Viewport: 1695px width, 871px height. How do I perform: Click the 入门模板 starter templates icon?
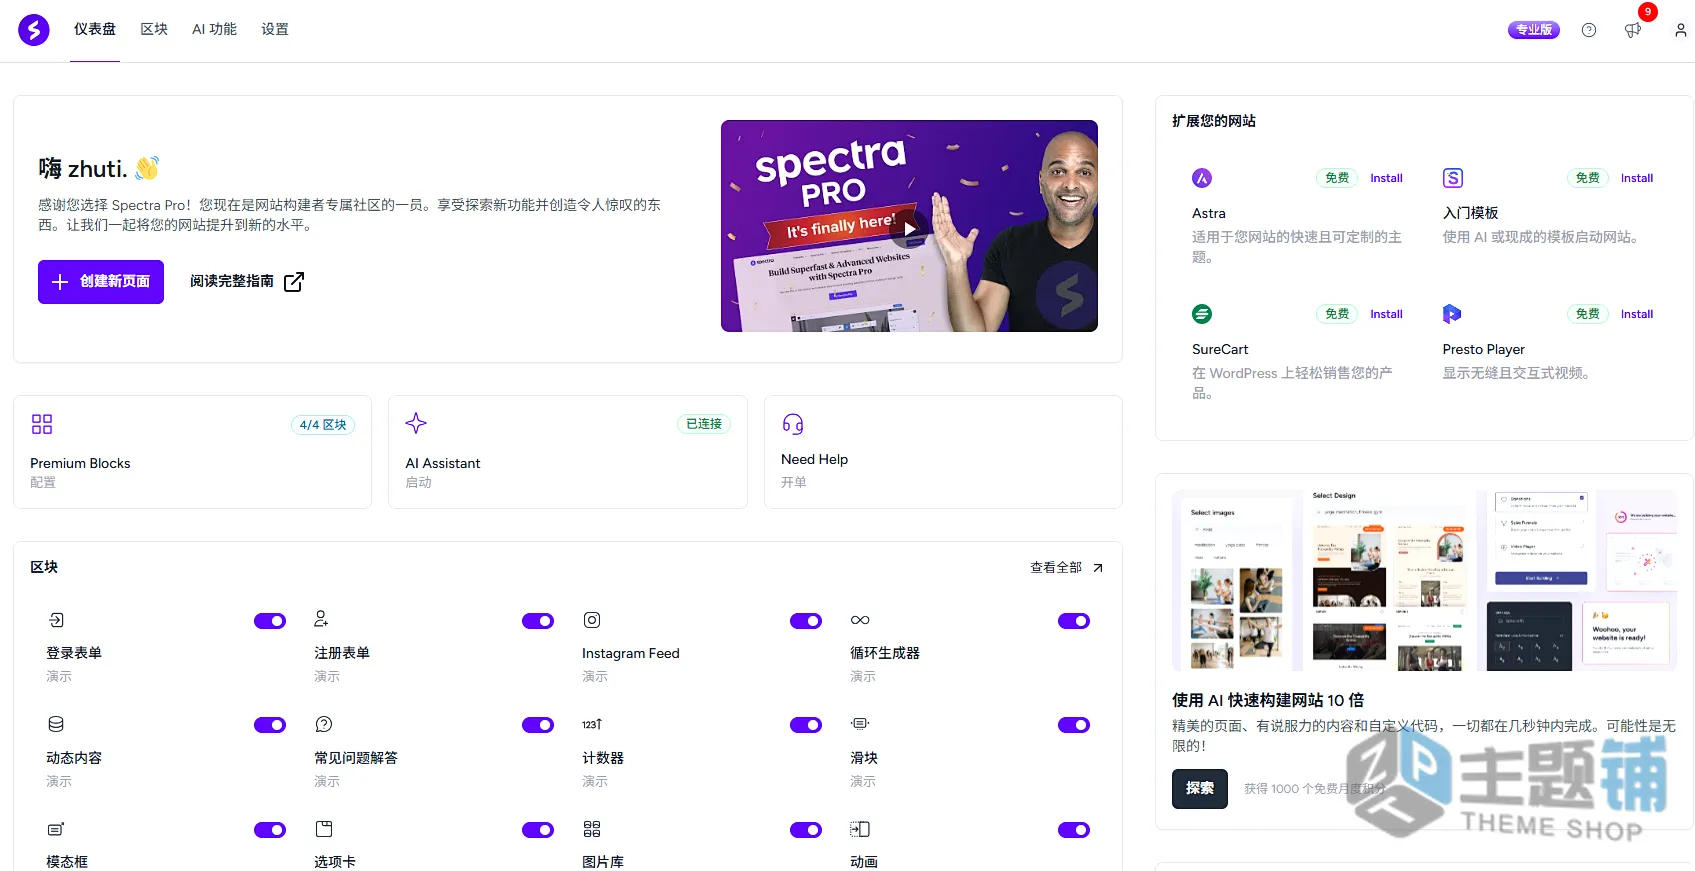[1453, 178]
